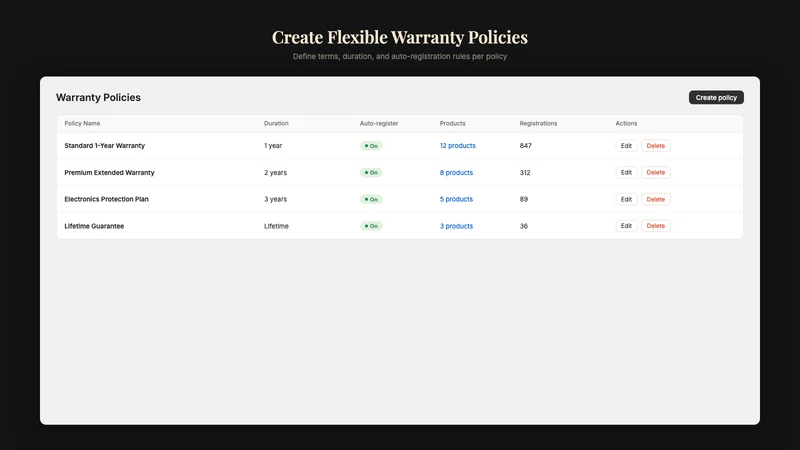The width and height of the screenshot is (800, 450).
Task: Delete the Lifetime Guarantee policy
Action: click(x=655, y=226)
